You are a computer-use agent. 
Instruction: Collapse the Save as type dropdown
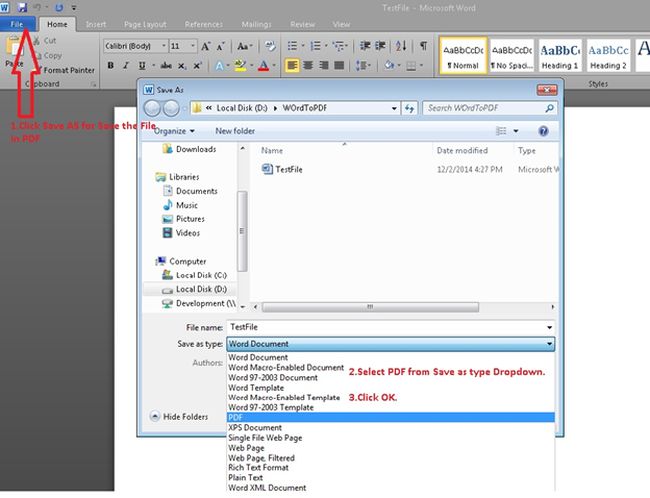click(549, 344)
